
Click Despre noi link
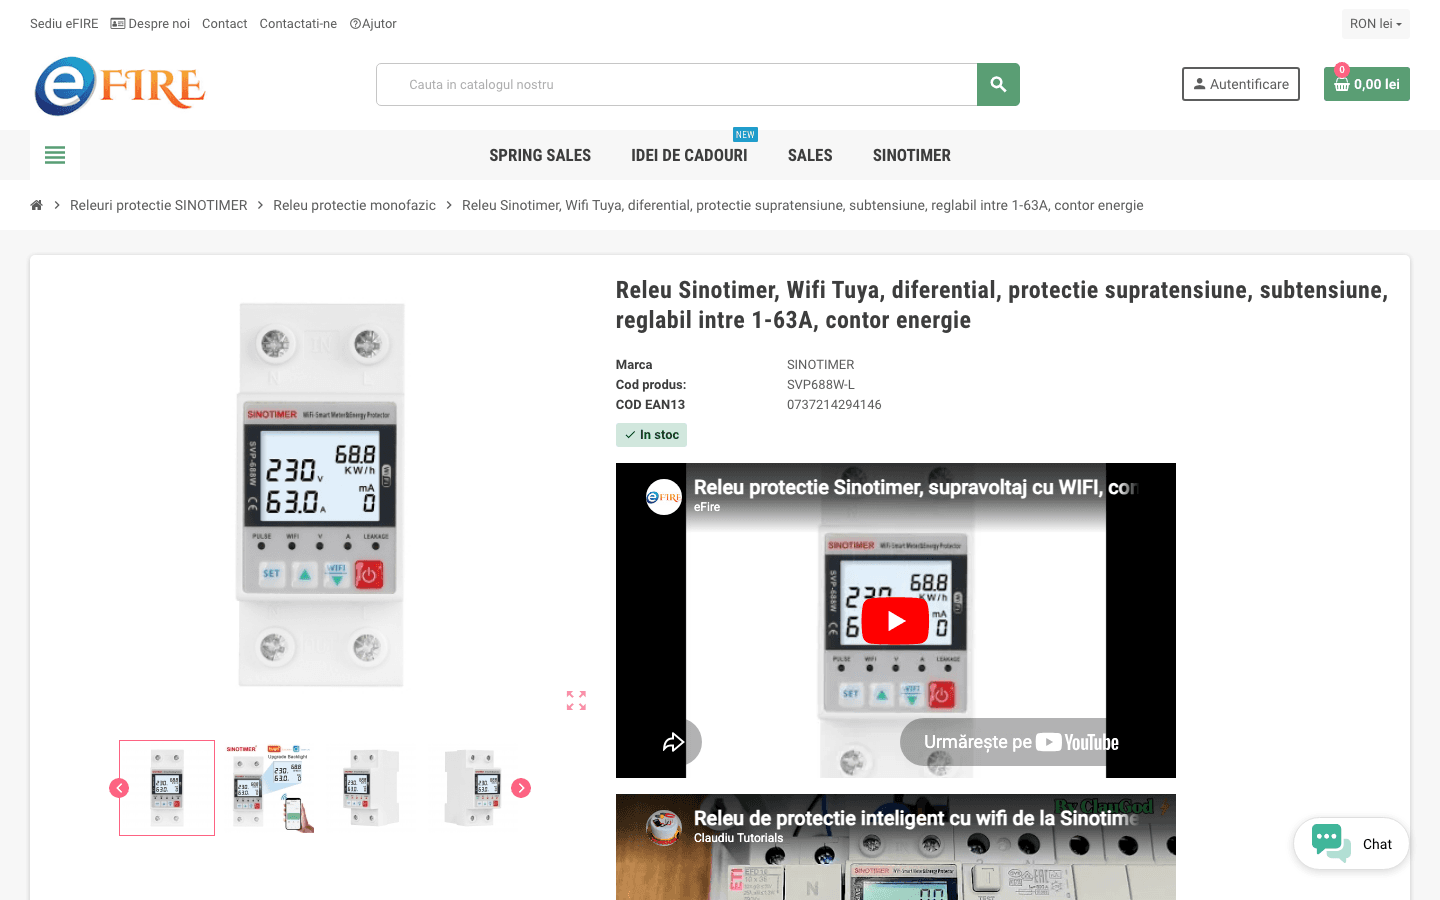(150, 24)
